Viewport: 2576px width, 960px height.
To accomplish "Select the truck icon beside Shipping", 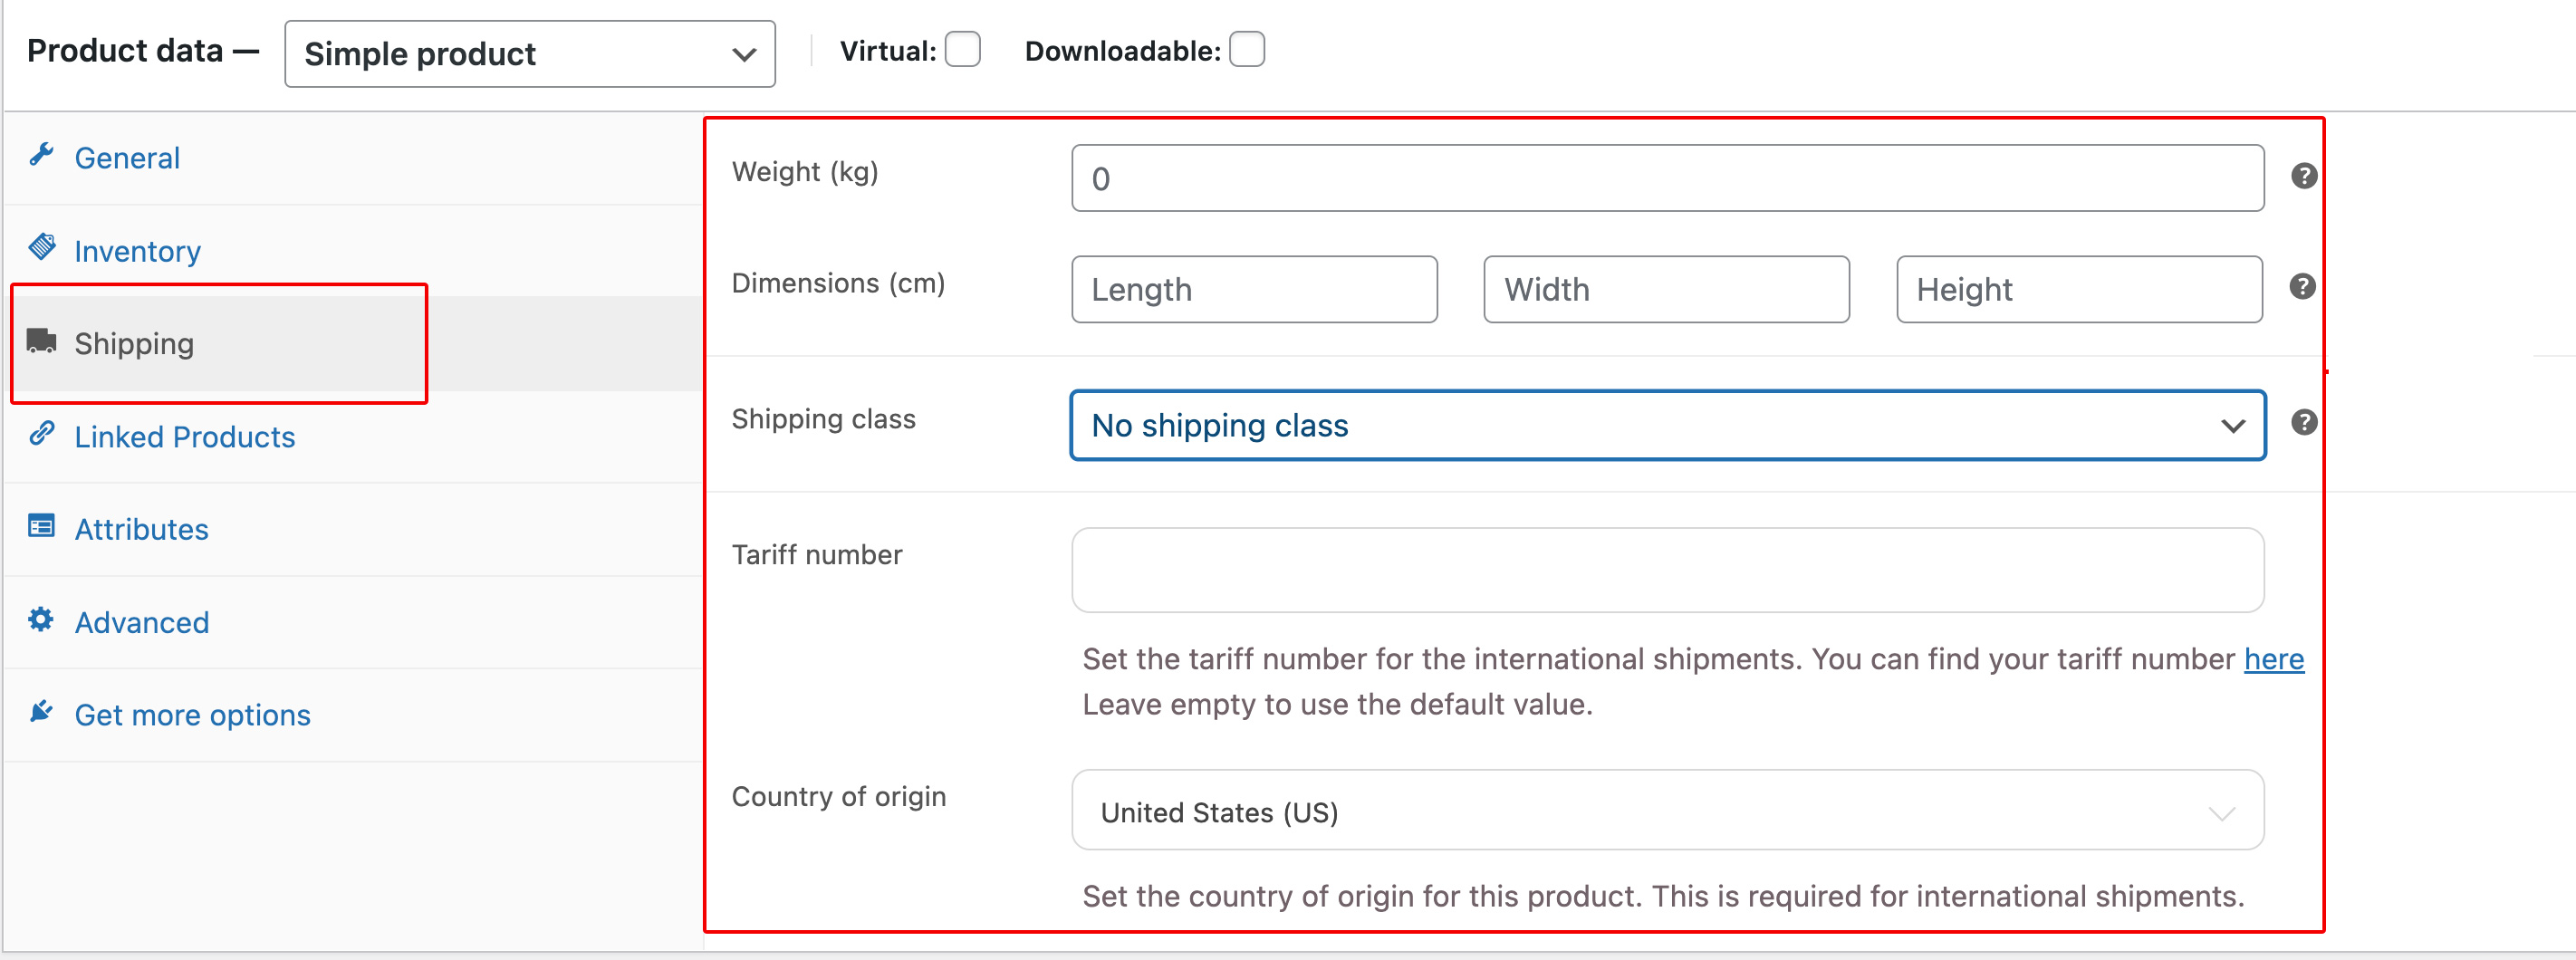I will coord(42,340).
